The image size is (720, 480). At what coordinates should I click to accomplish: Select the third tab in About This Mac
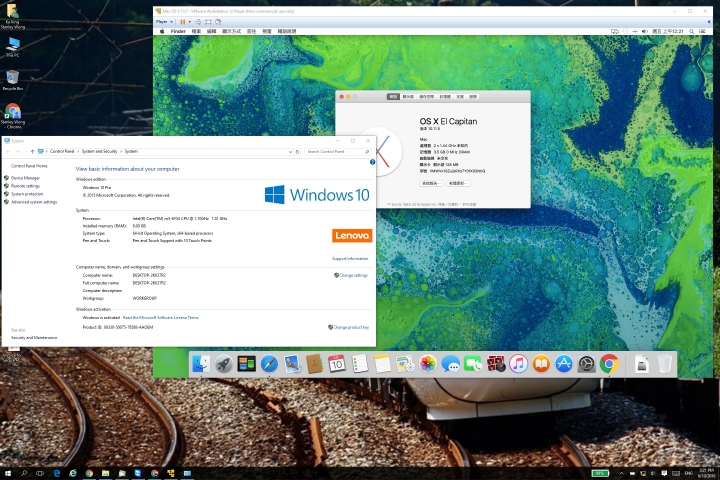[x=427, y=96]
